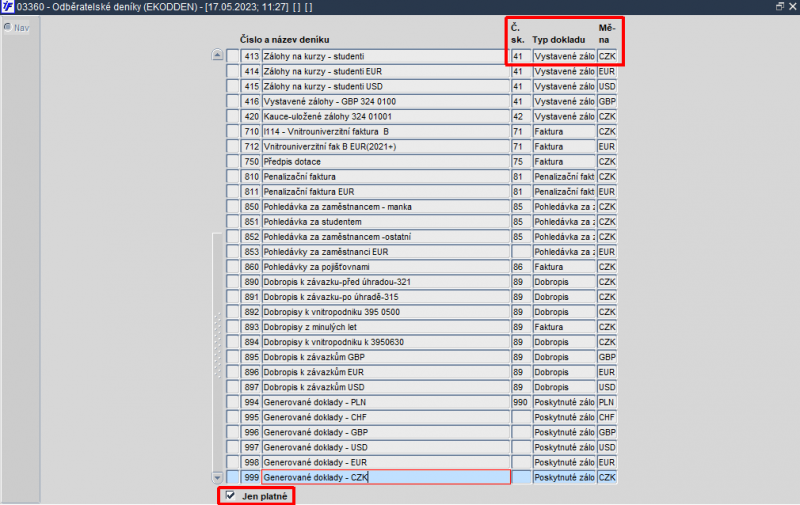Toggle the Nav radio indicator

pyautogui.click(x=8, y=27)
